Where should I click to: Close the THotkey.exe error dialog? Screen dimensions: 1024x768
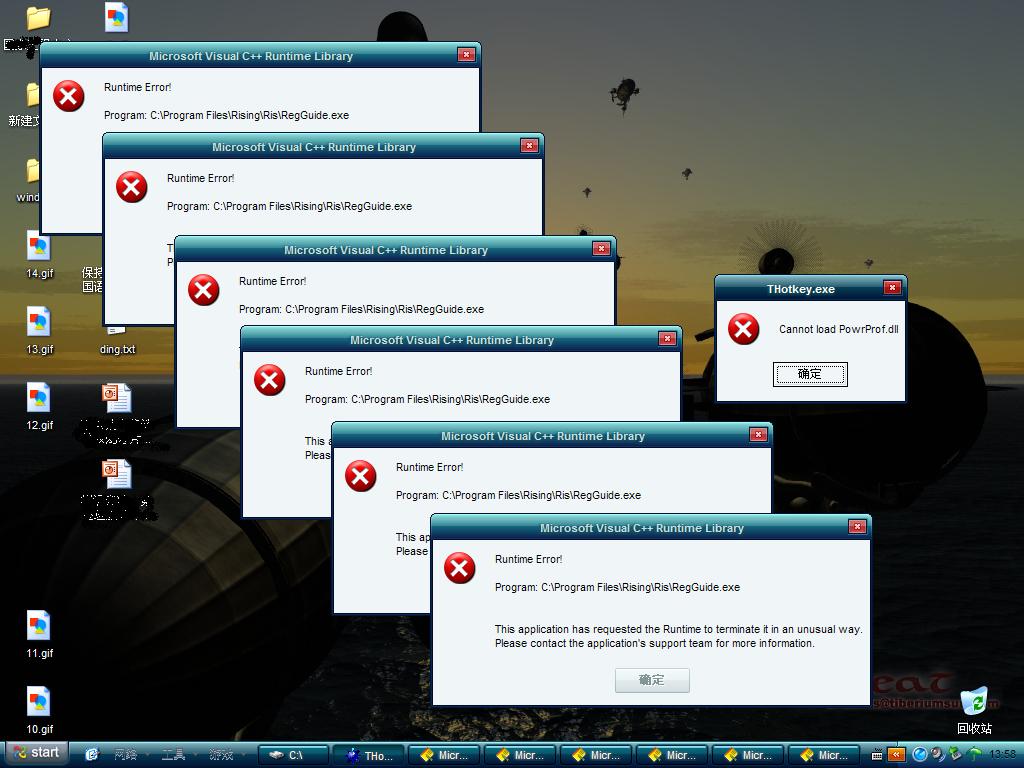click(892, 287)
